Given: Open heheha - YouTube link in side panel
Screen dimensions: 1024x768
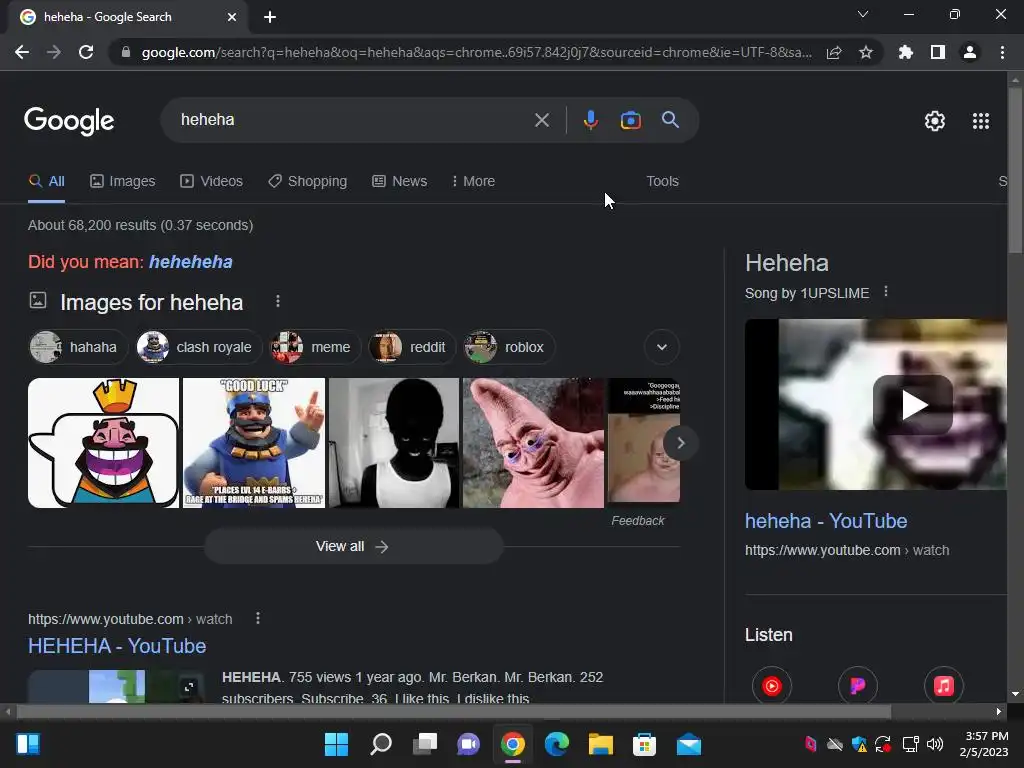Looking at the screenshot, I should coord(825,520).
